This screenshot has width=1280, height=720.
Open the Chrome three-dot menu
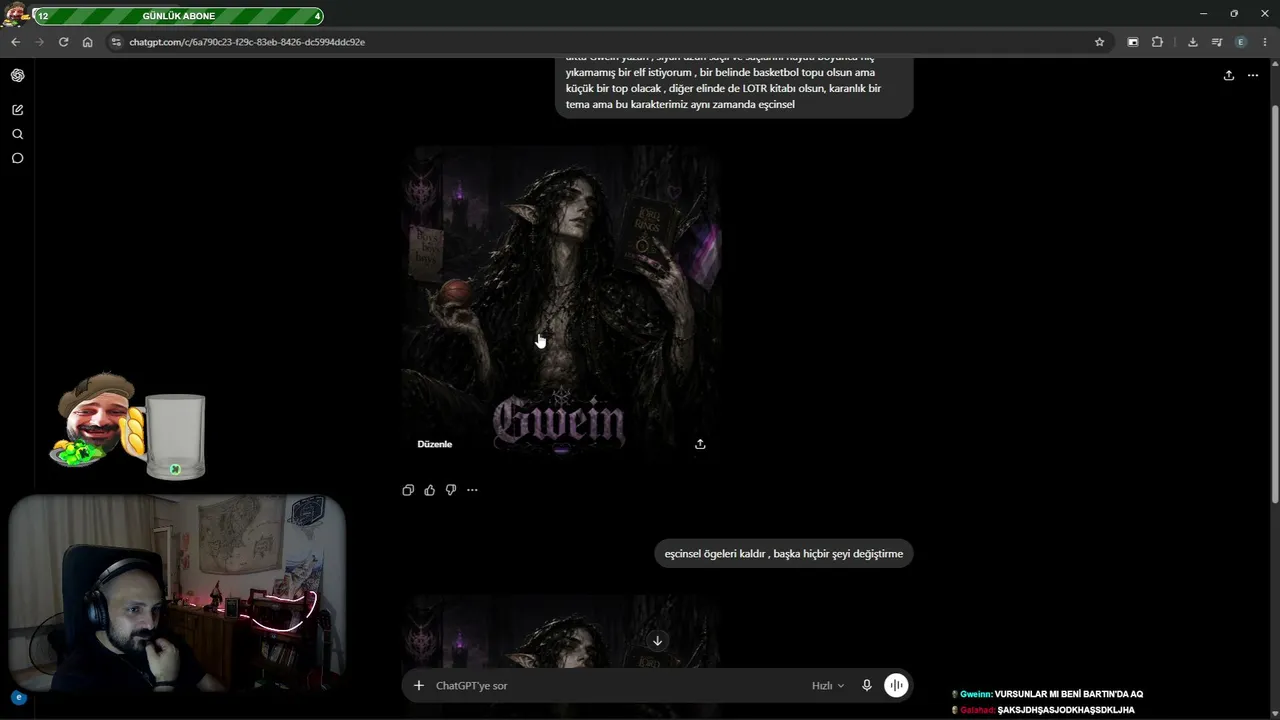(x=1266, y=42)
